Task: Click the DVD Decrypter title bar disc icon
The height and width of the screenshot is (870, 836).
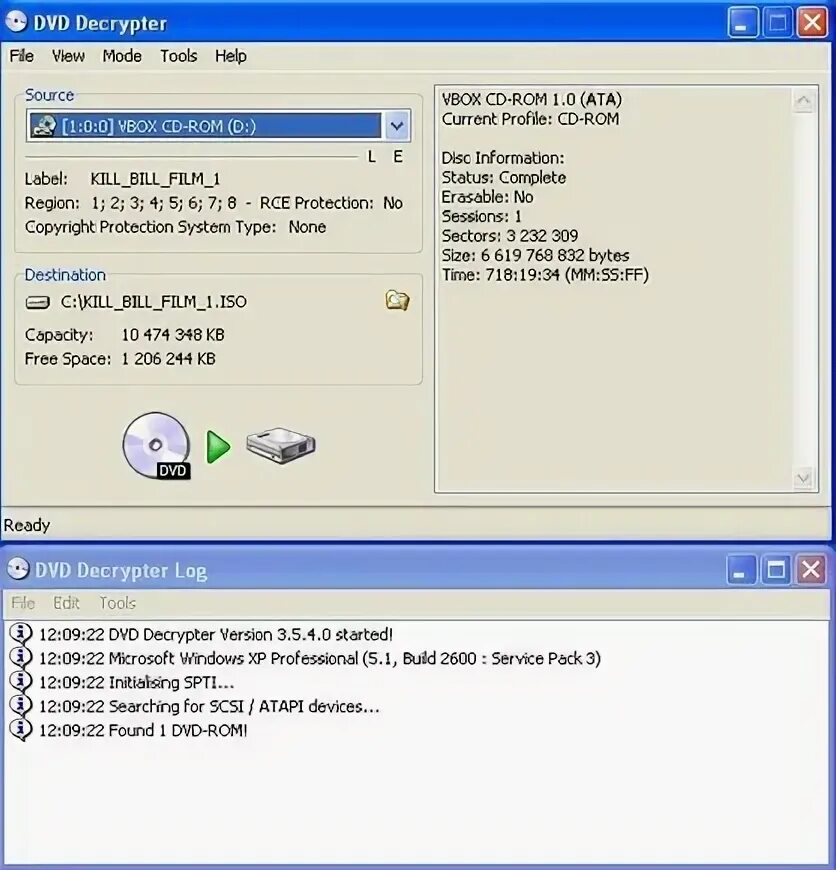Action: click(x=16, y=22)
